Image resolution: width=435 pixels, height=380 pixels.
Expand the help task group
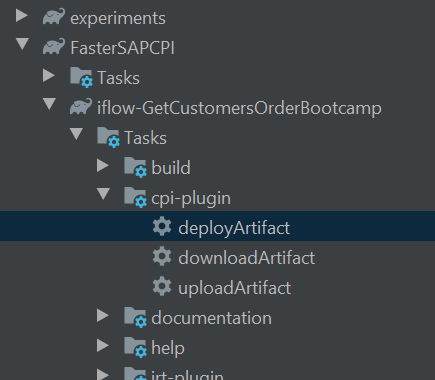pyautogui.click(x=103, y=346)
